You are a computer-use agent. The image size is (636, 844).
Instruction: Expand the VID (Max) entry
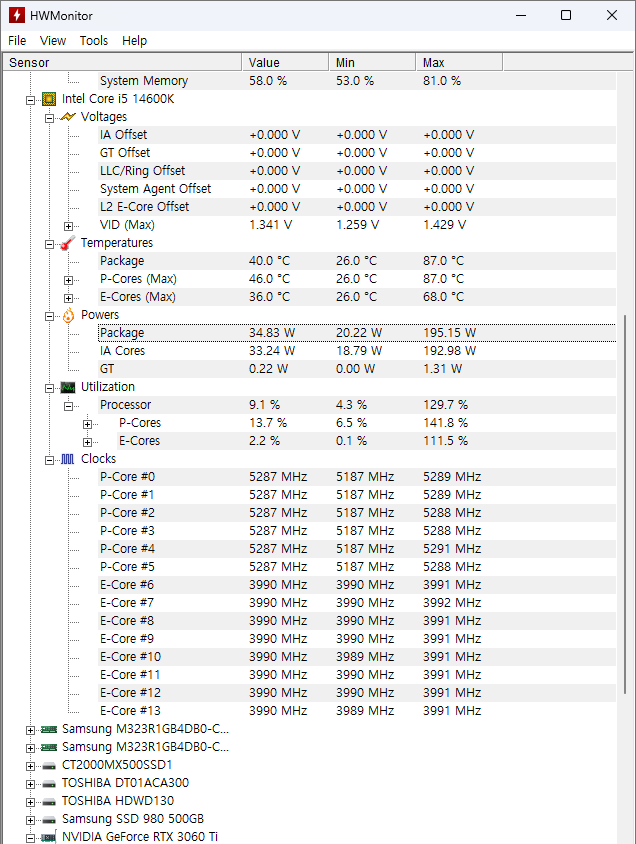pyautogui.click(x=68, y=226)
